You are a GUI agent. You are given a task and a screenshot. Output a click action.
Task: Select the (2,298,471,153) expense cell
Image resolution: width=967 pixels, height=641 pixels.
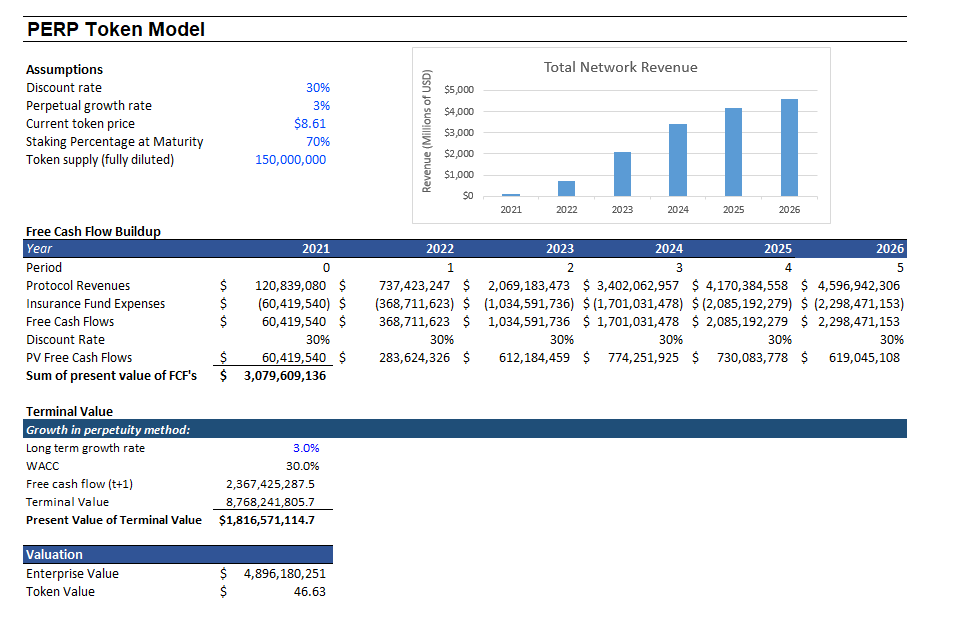(x=859, y=304)
